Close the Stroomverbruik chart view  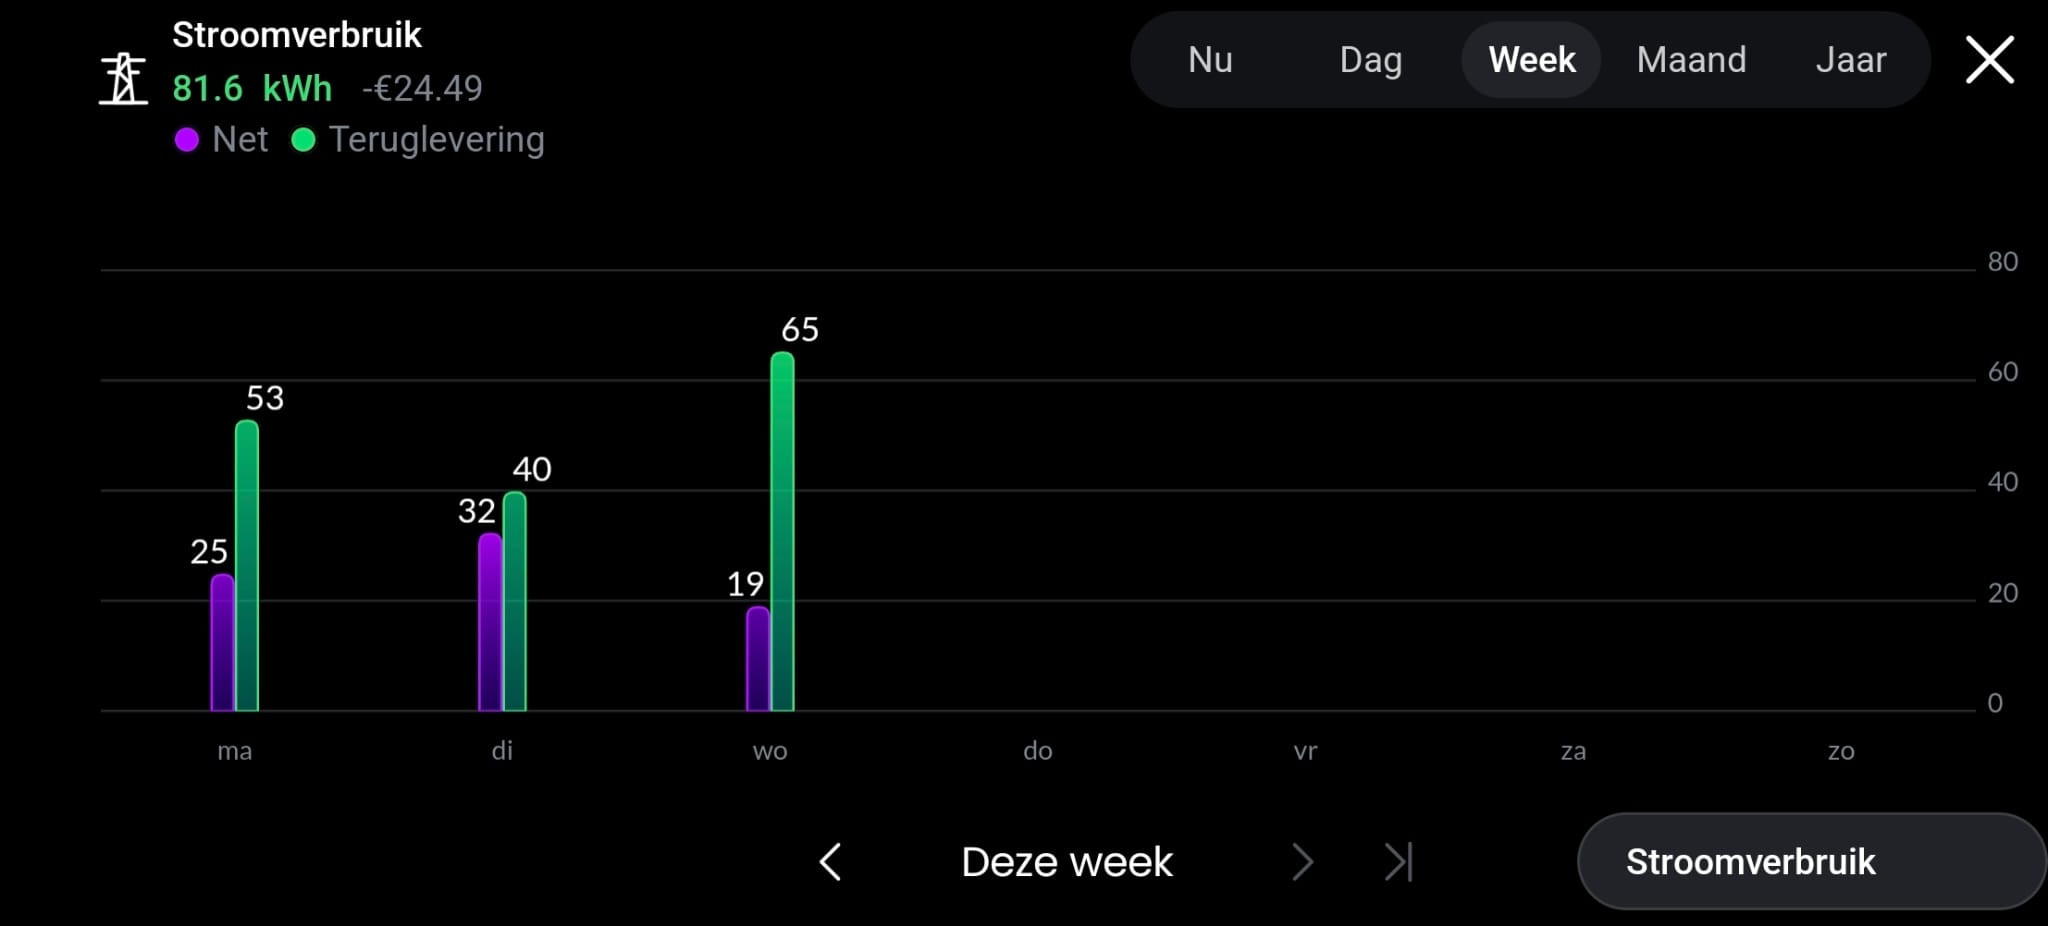point(1989,60)
